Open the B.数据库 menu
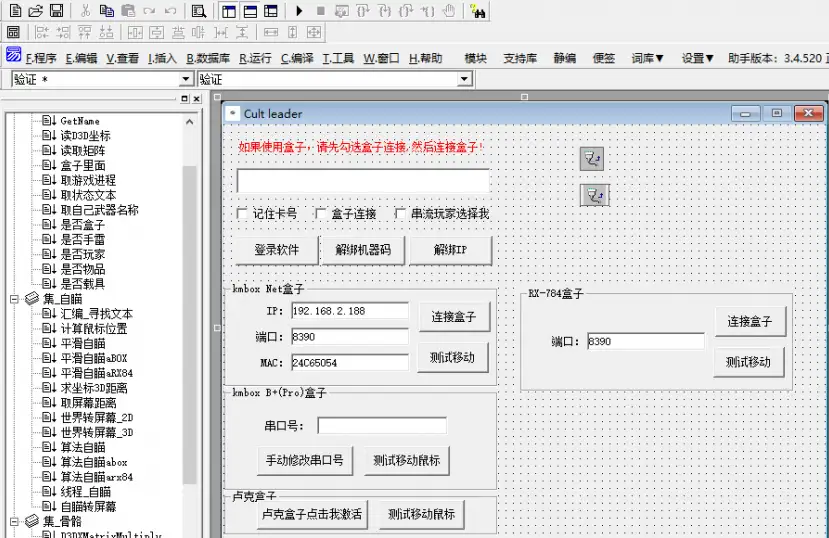 (x=208, y=58)
